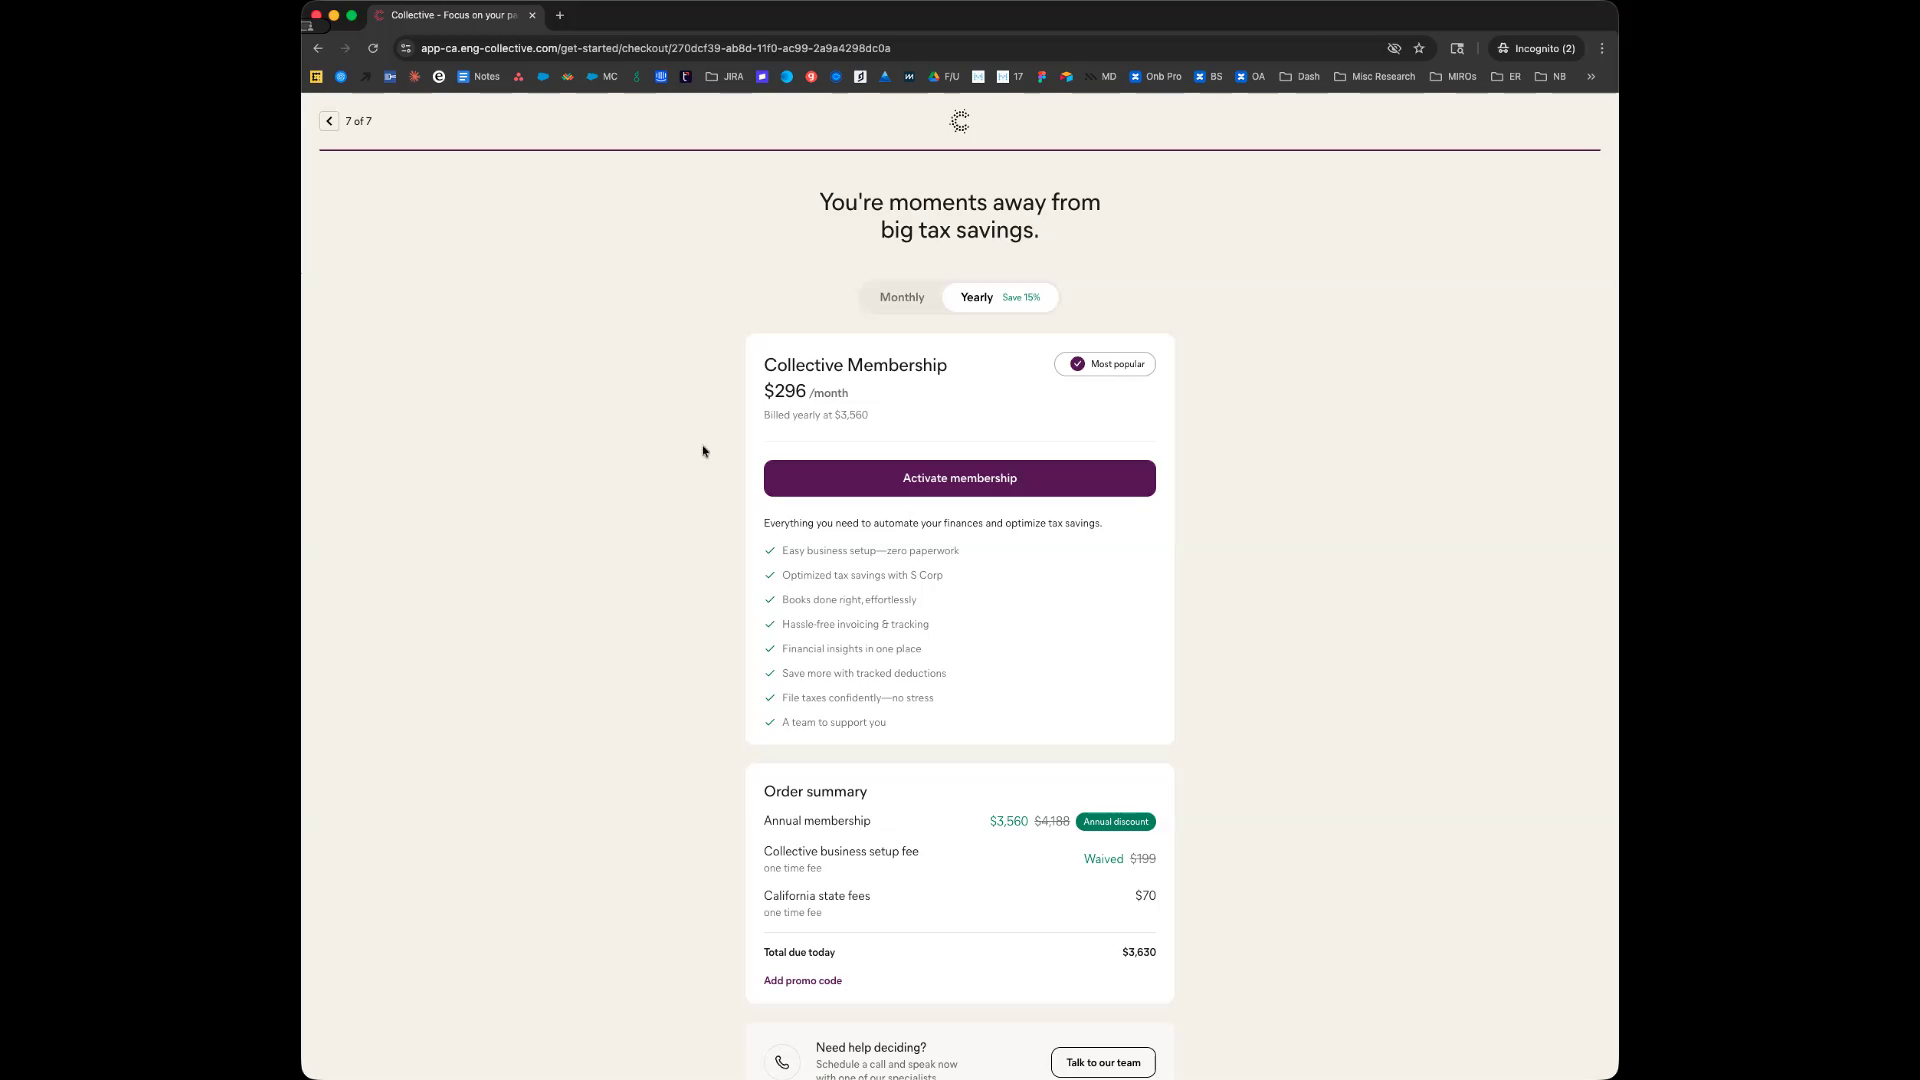Switch billing to Monthly
1920x1080 pixels.
(x=901, y=297)
